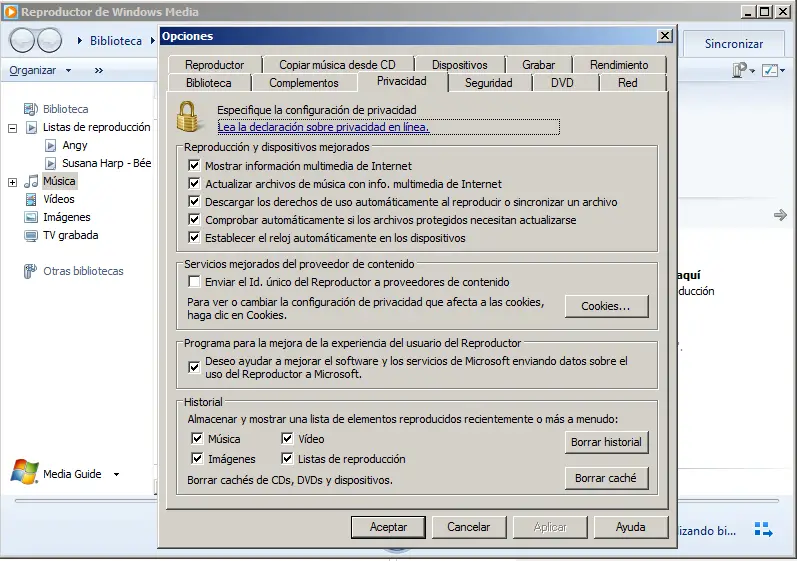Toggle Mostrar información multimedia de Internet
Viewport: 797px width, 561px height.
[x=194, y=166]
